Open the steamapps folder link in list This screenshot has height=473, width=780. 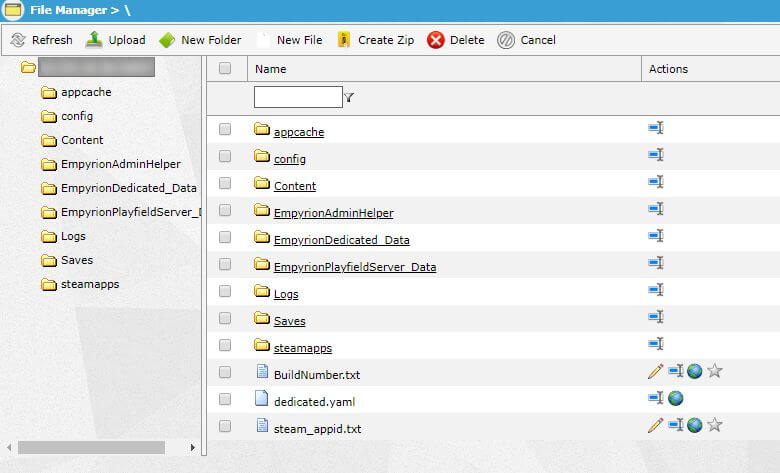click(302, 348)
